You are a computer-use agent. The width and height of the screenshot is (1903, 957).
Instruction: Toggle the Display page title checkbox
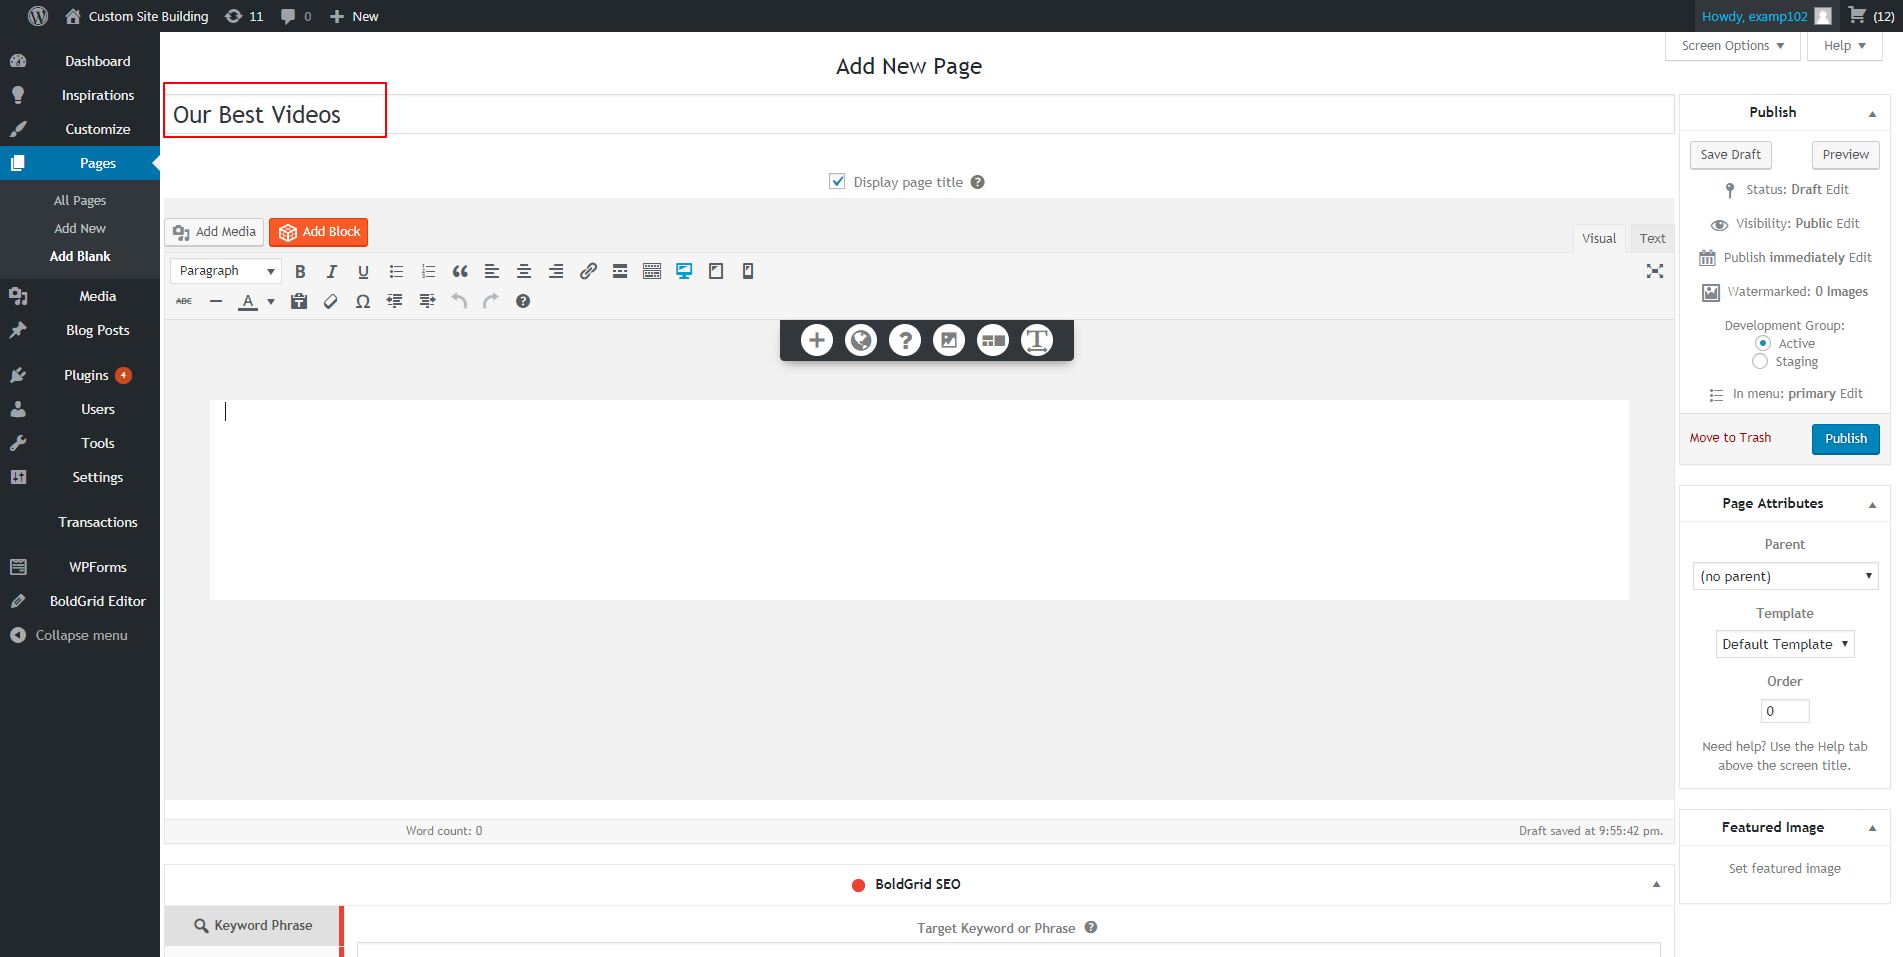click(x=837, y=182)
